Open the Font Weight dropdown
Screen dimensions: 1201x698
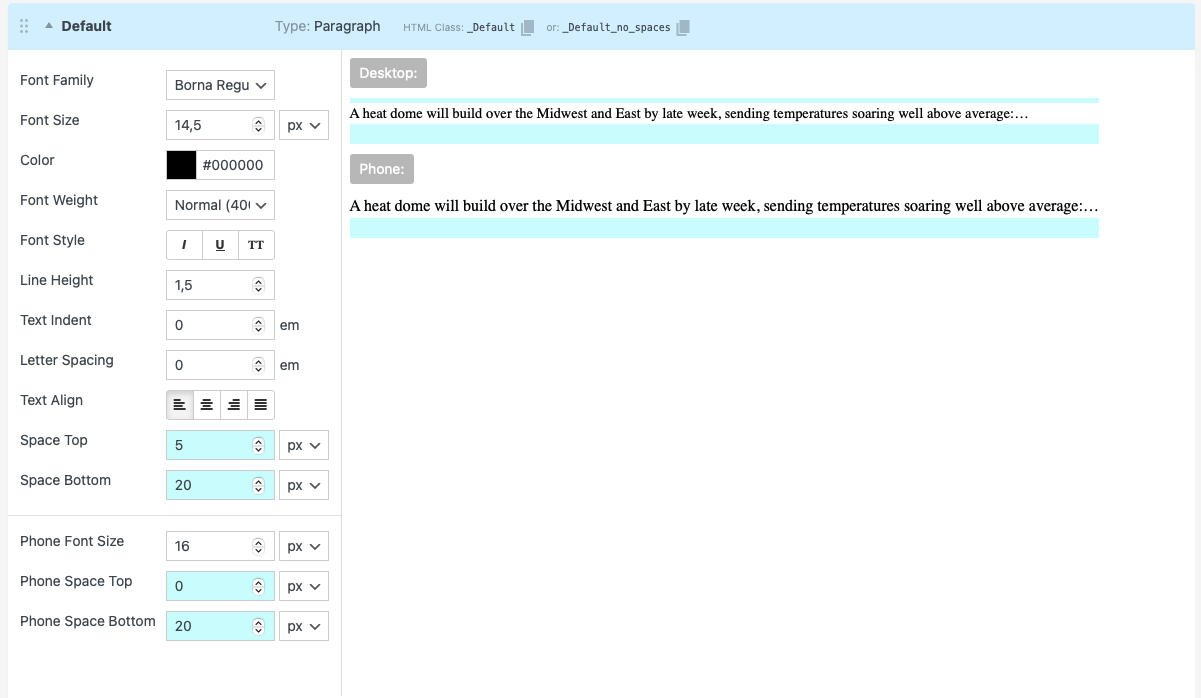(x=220, y=205)
